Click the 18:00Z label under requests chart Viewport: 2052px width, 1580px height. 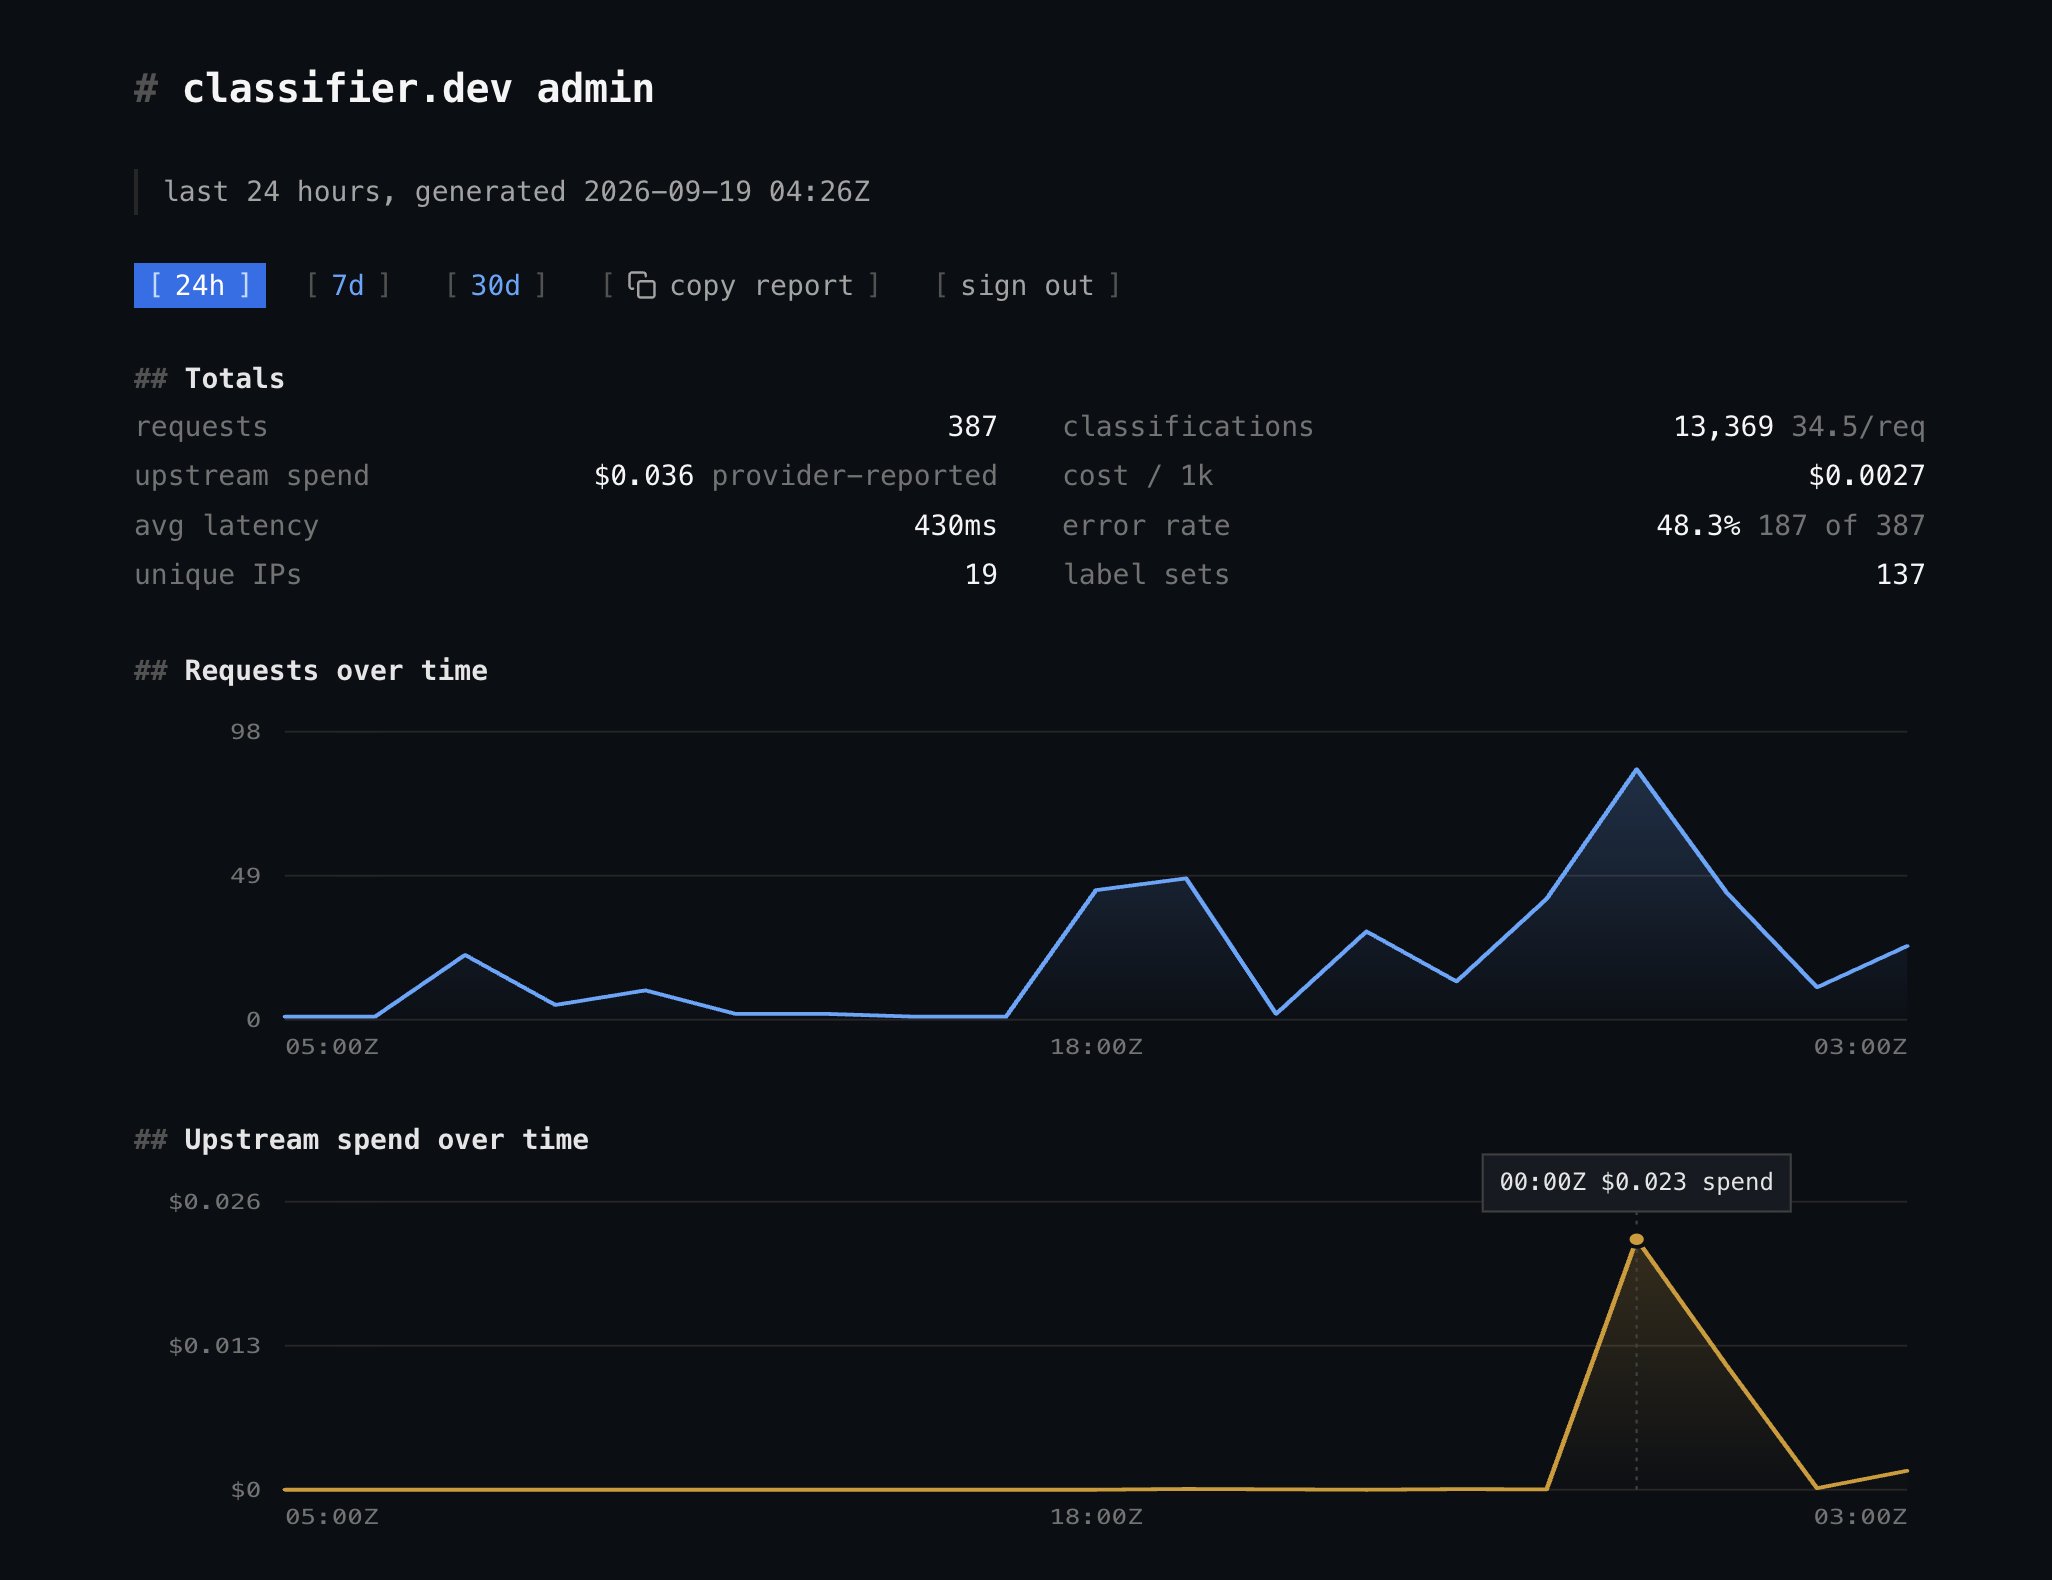click(1096, 1047)
